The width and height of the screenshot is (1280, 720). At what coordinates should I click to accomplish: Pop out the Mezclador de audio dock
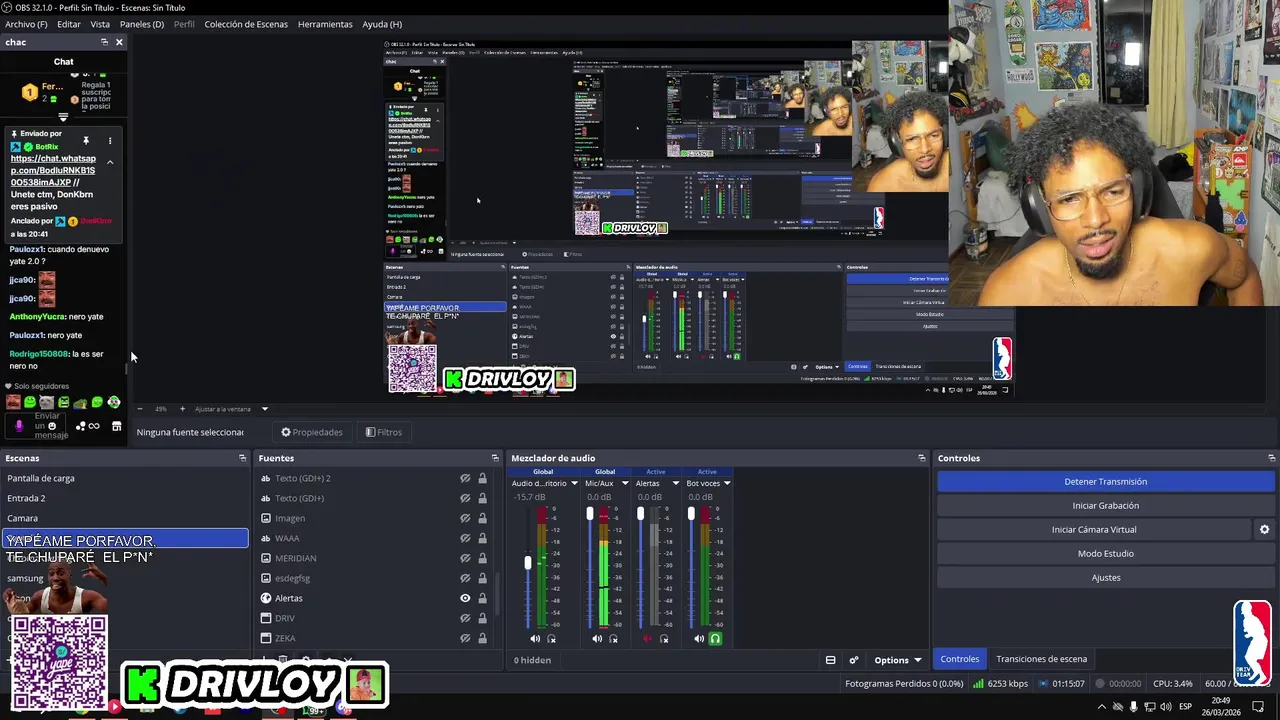[x=921, y=458]
